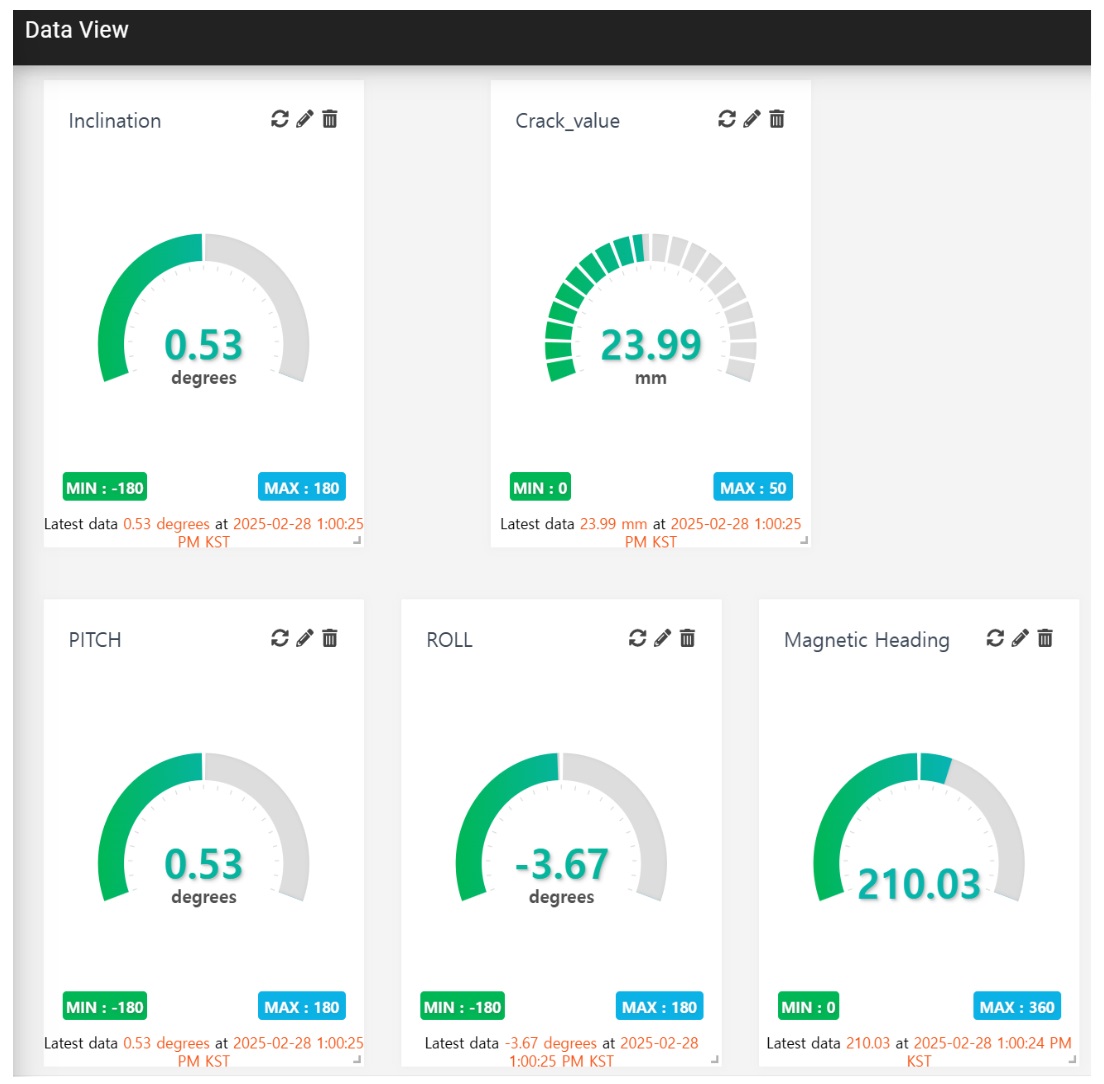Click the Crack_value widget resize handle
1104x1084 pixels.
coord(804,541)
